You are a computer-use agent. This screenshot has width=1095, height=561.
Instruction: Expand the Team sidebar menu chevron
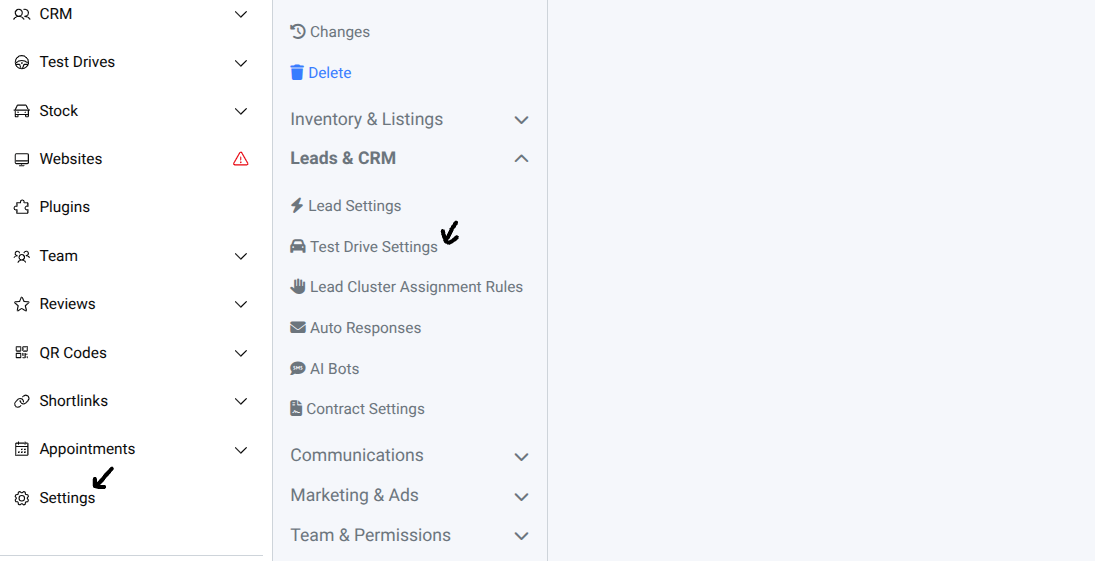click(x=240, y=256)
